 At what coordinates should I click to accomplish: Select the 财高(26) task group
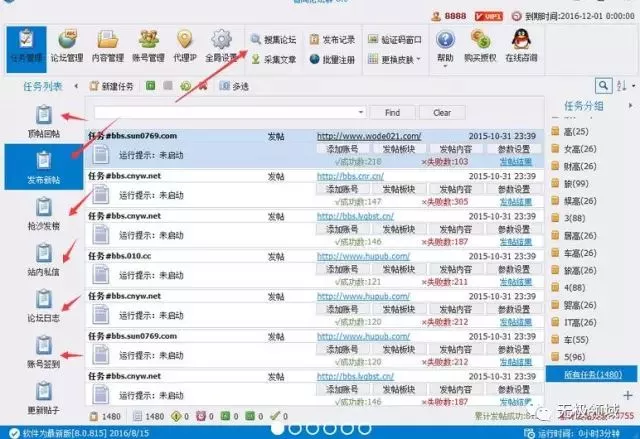[x=574, y=166]
